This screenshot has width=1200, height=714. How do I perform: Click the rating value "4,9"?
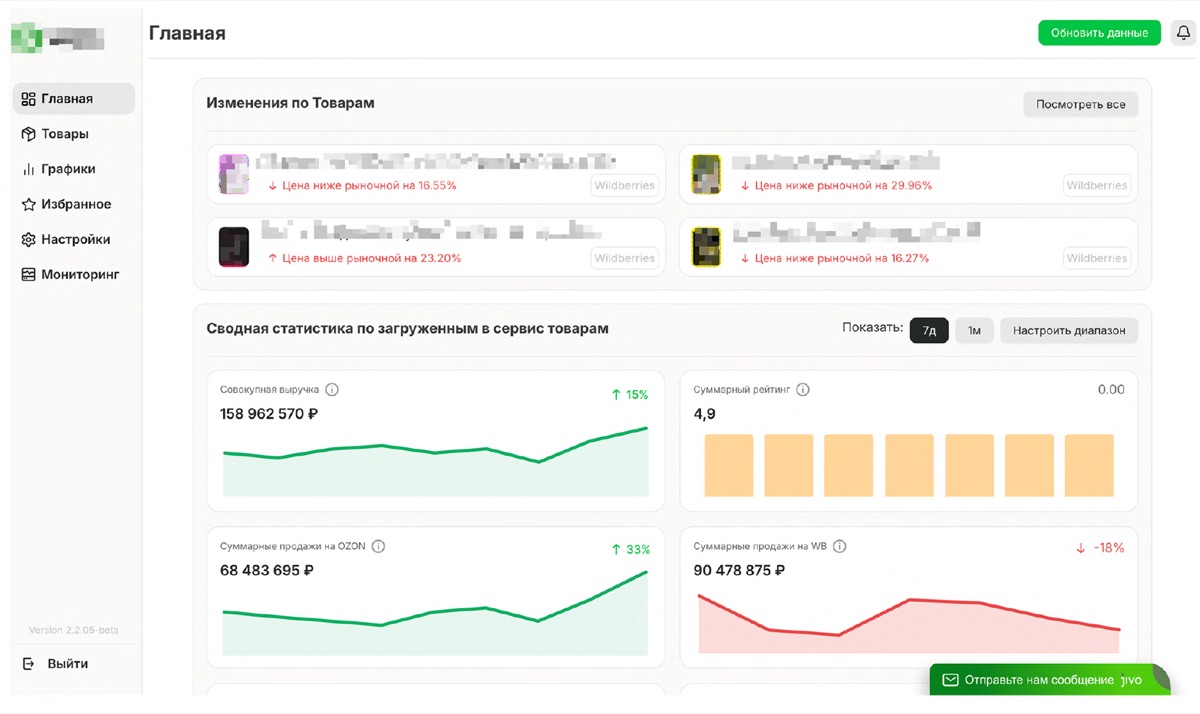[x=704, y=413]
